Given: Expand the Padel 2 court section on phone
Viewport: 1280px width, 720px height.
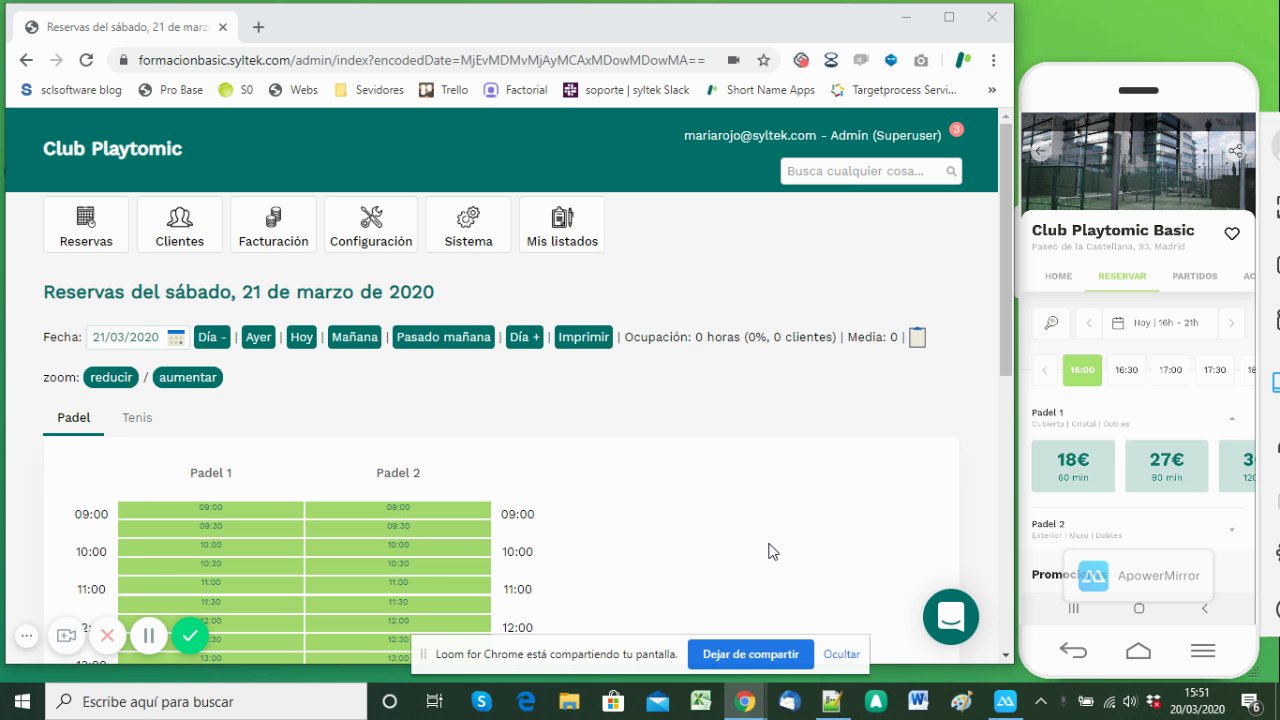Looking at the screenshot, I should [x=1232, y=530].
